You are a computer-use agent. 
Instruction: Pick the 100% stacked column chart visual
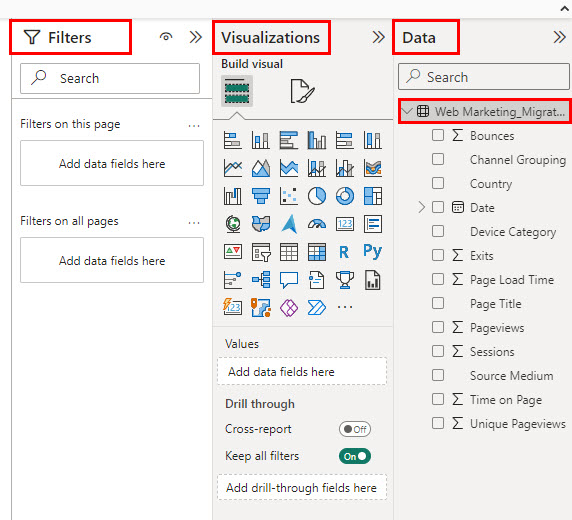[x=372, y=140]
